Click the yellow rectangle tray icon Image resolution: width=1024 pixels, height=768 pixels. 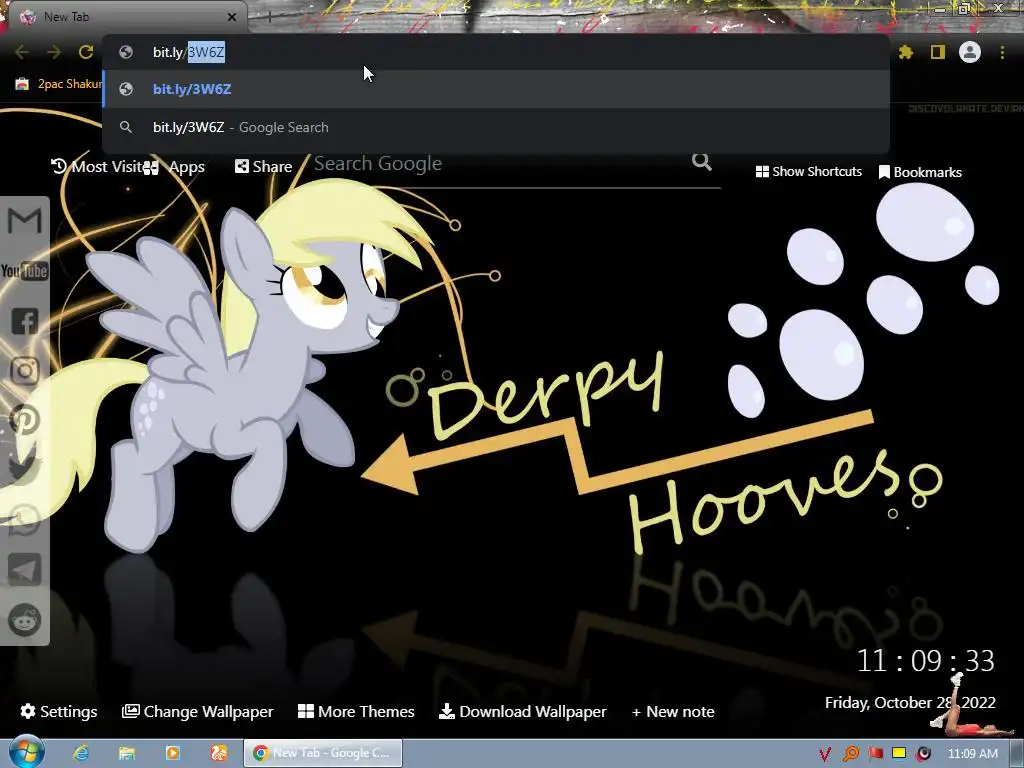pos(899,754)
